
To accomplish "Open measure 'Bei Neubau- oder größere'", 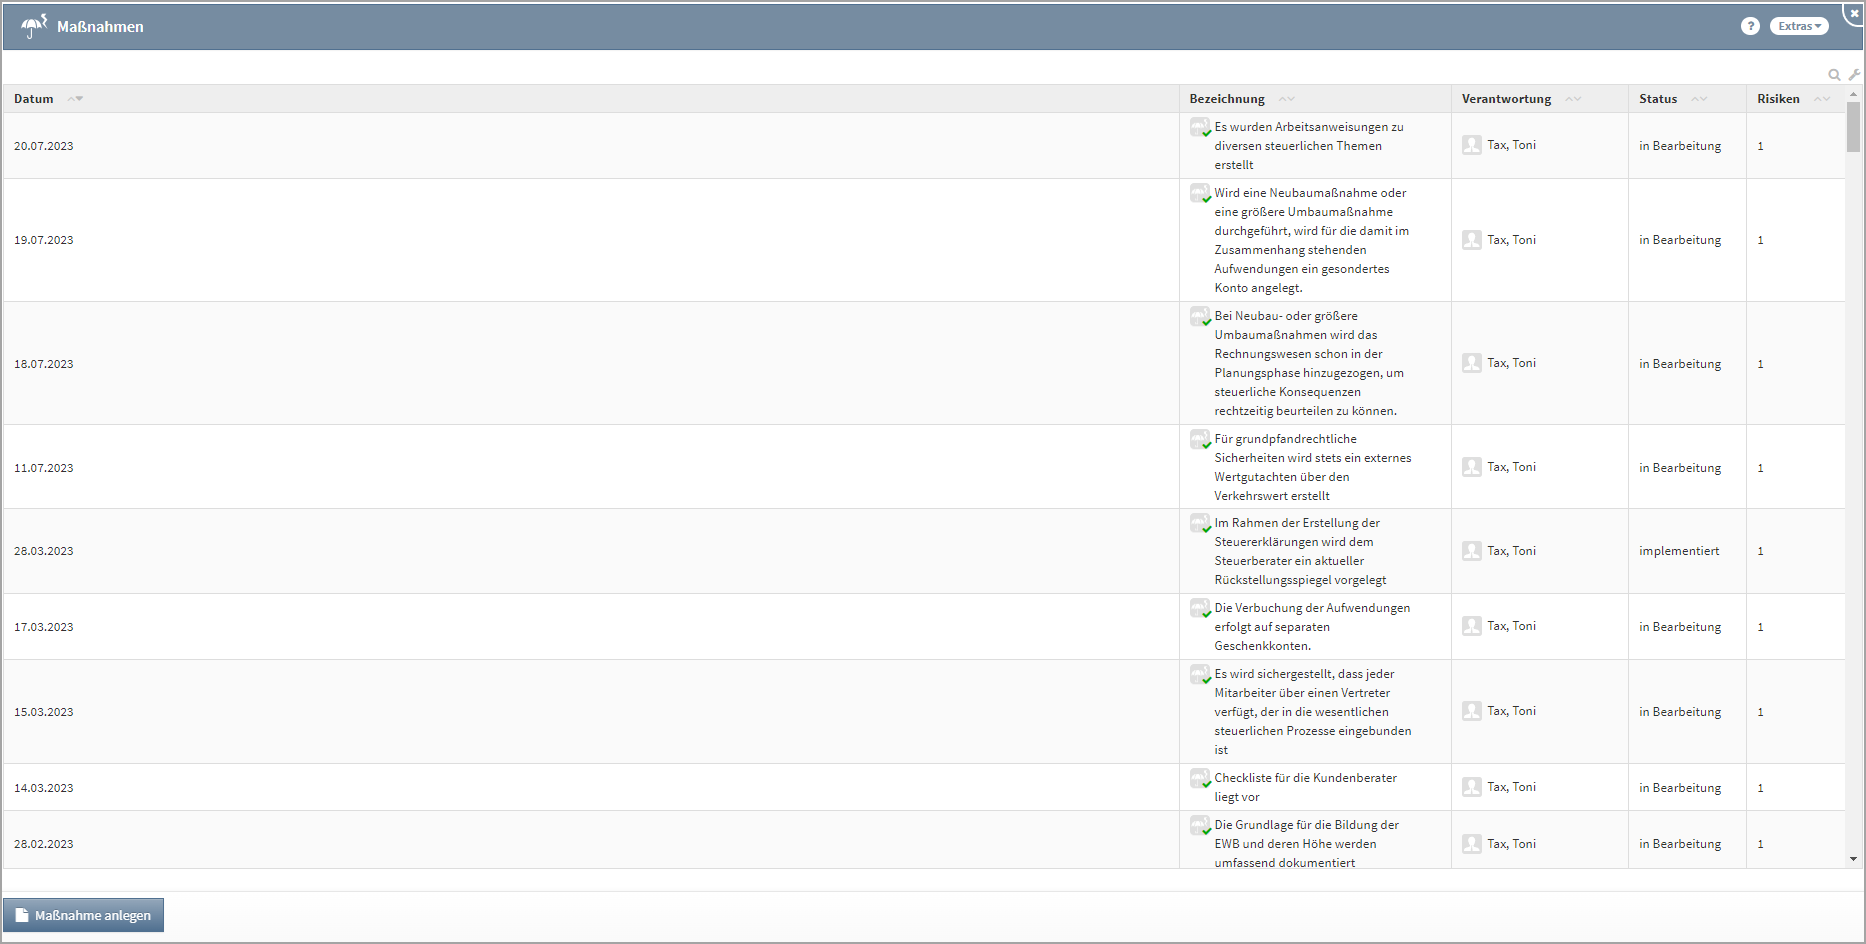I will 1309,363.
